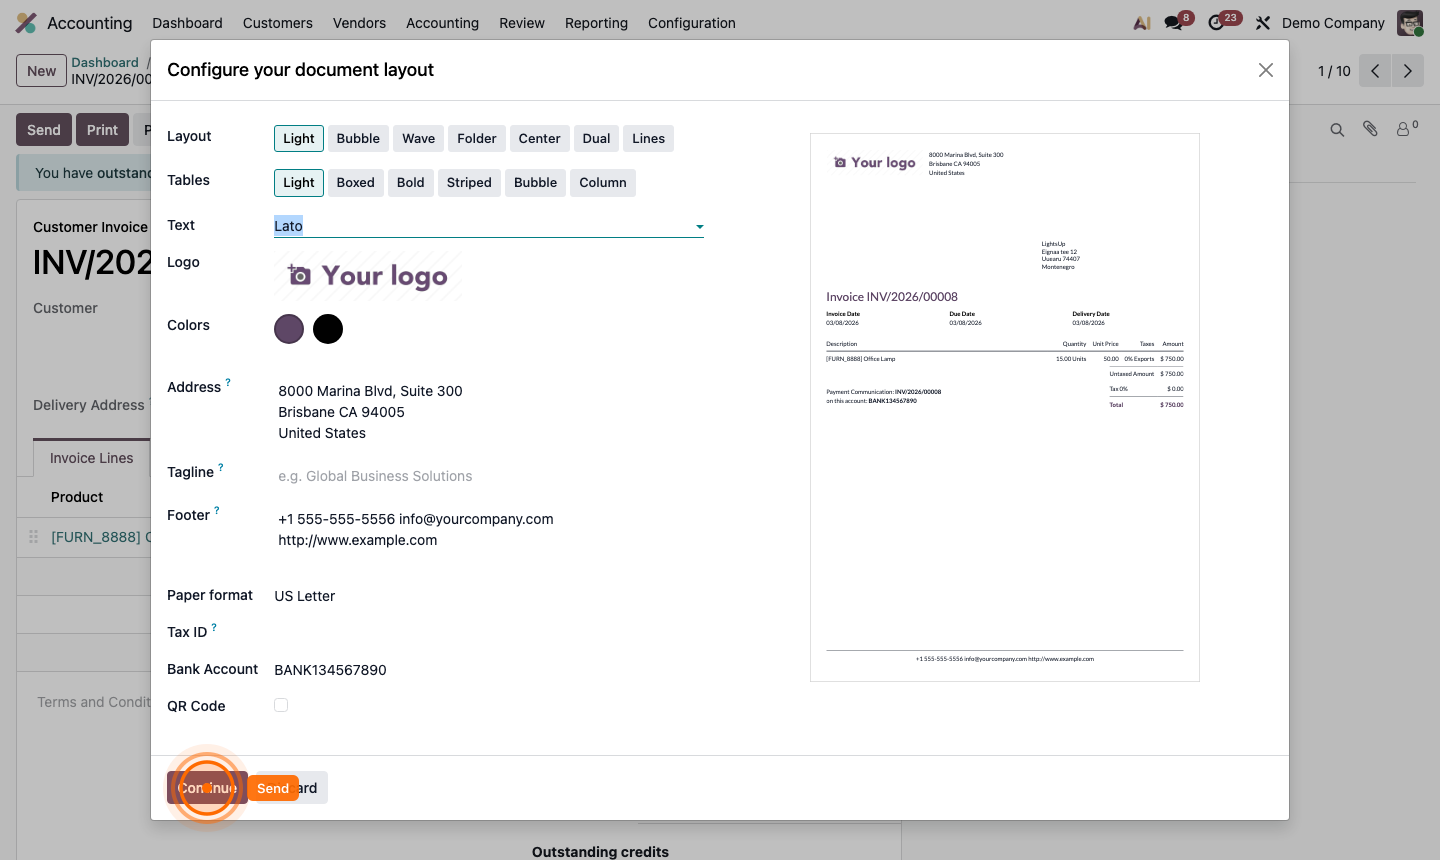Image resolution: width=1440 pixels, height=860 pixels.
Task: Open the Configuration menu
Action: (691, 22)
